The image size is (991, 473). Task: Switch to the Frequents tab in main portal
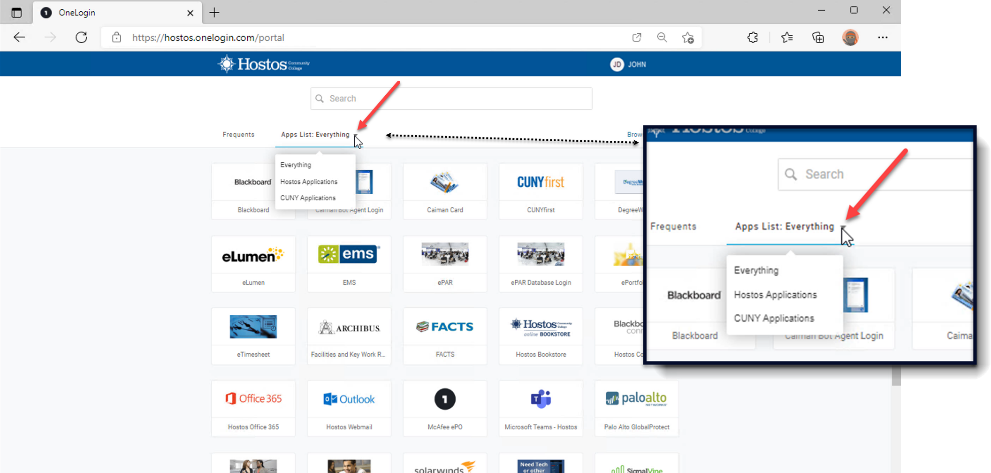pos(238,135)
